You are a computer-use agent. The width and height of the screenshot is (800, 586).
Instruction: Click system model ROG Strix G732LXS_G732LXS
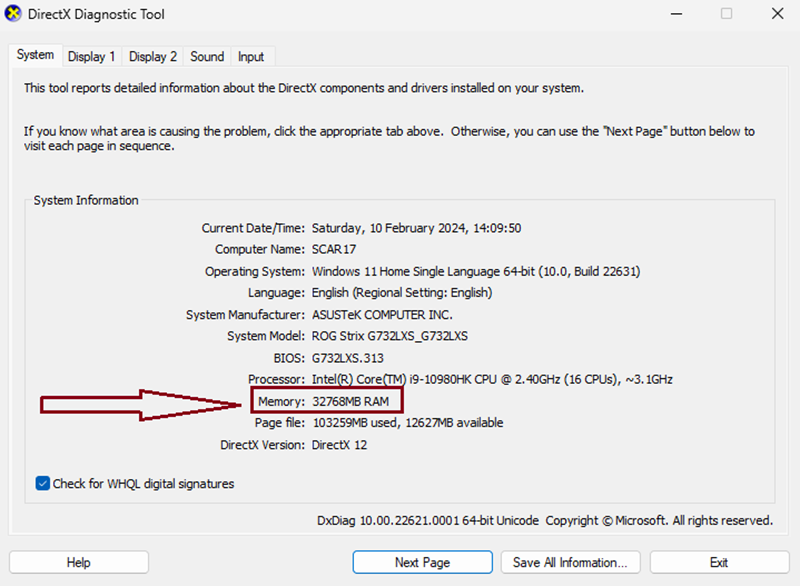390,336
